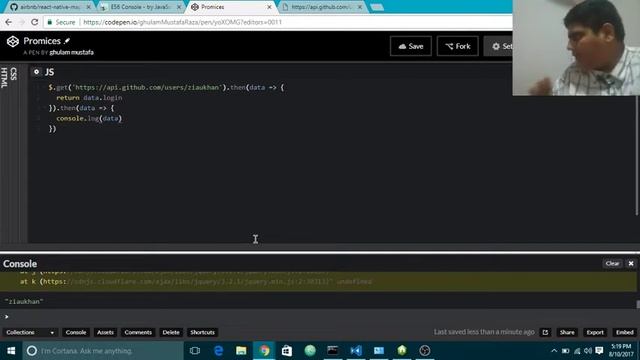
Task: Go back in browser history
Action: coord(9,22)
